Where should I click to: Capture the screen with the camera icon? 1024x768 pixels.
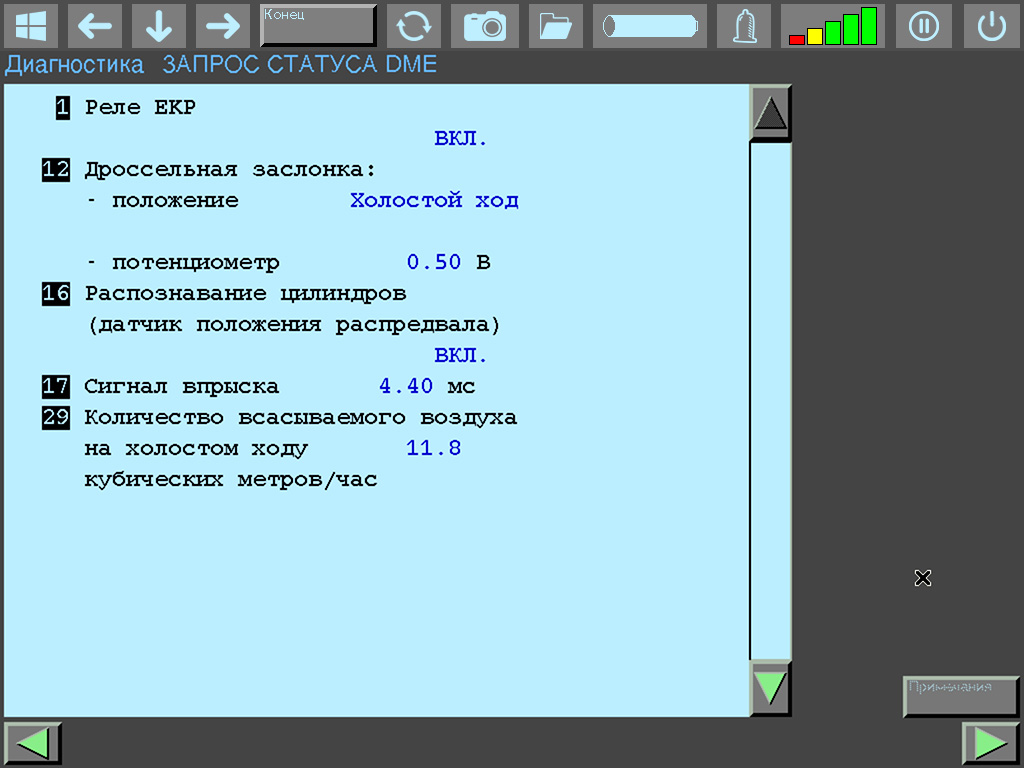[485, 26]
